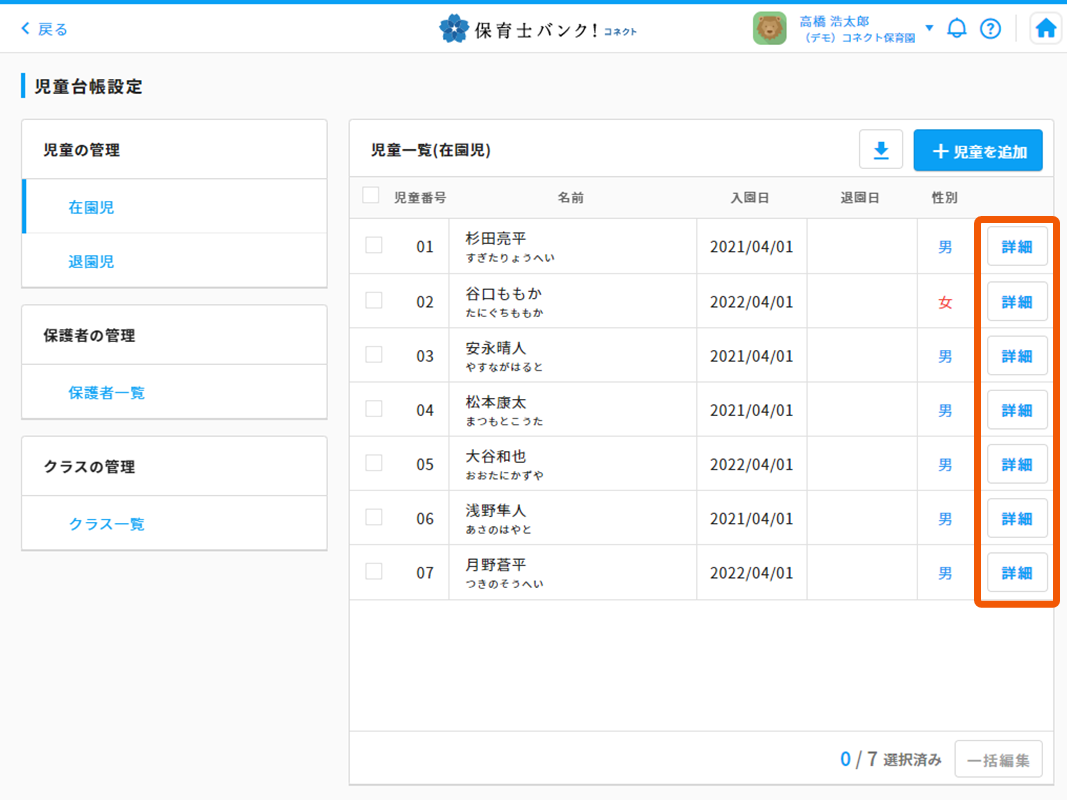This screenshot has height=800, width=1067.
Task: Toggle the select-all checkbox in the table header
Action: [371, 196]
